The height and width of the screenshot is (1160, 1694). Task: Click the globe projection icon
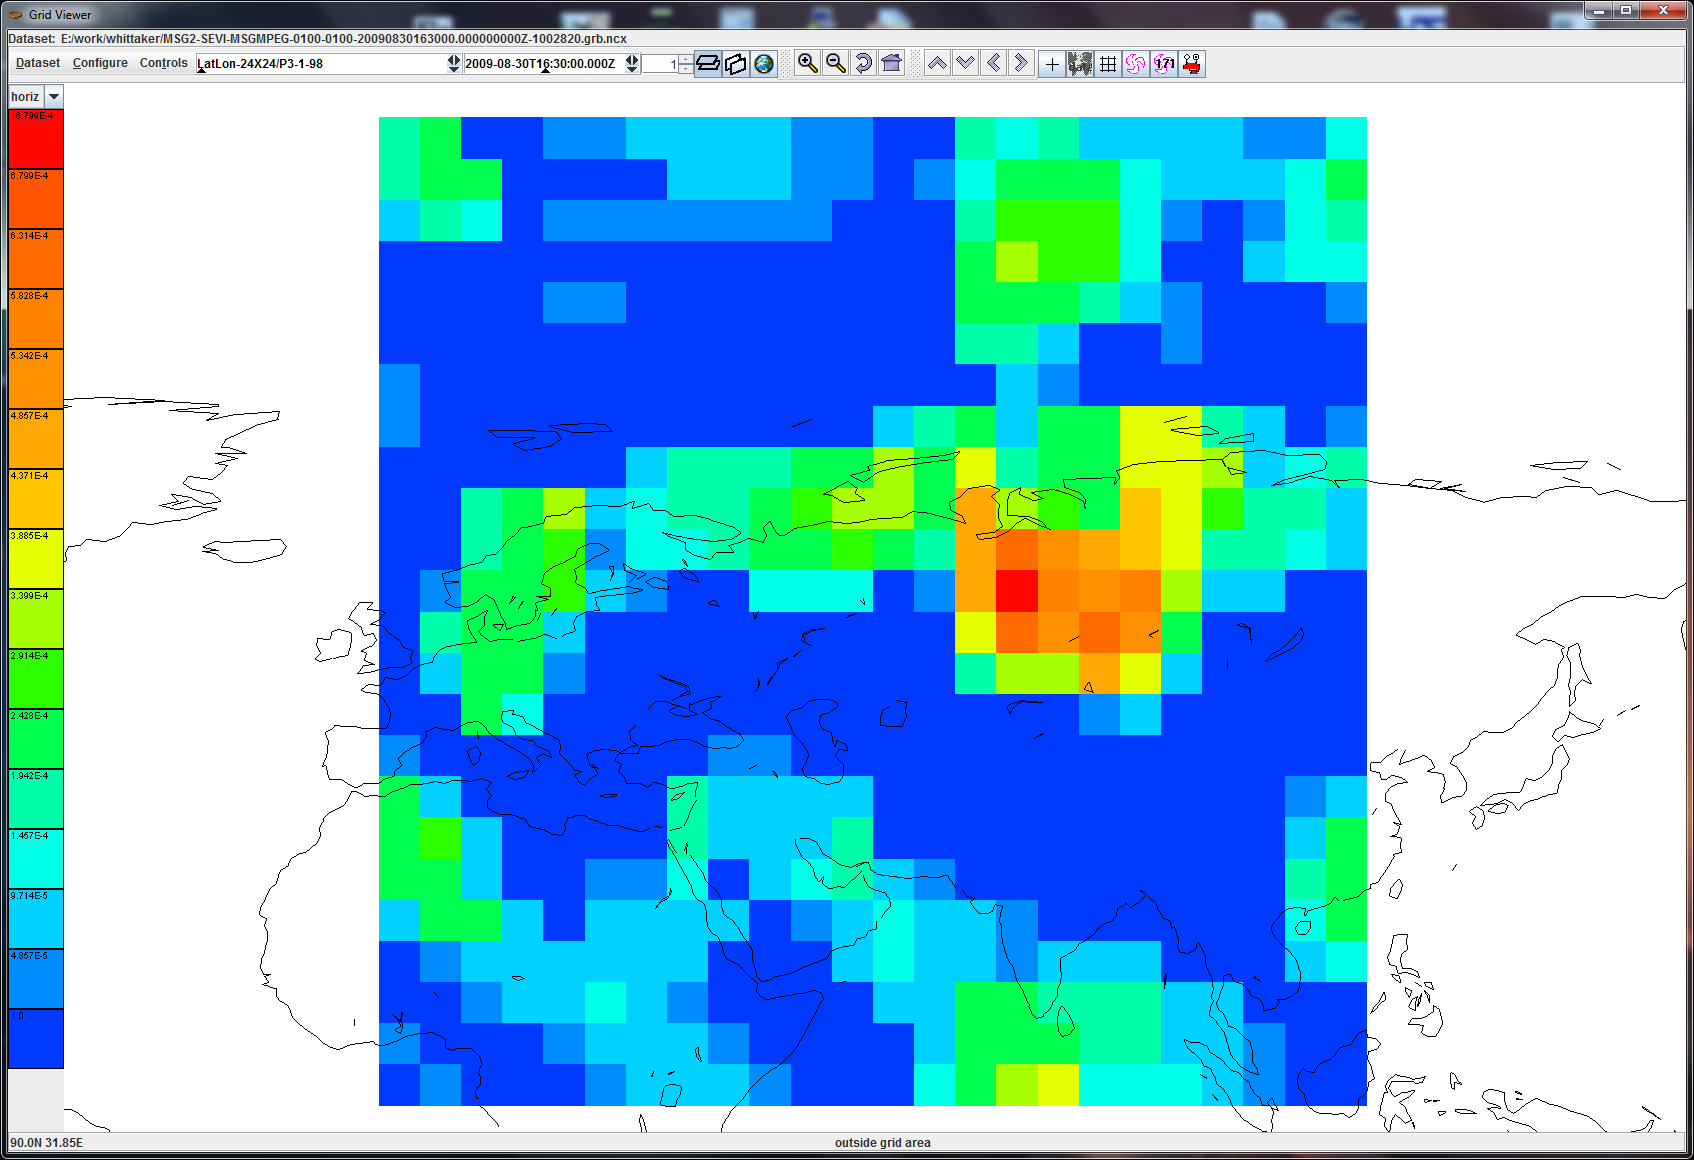764,64
